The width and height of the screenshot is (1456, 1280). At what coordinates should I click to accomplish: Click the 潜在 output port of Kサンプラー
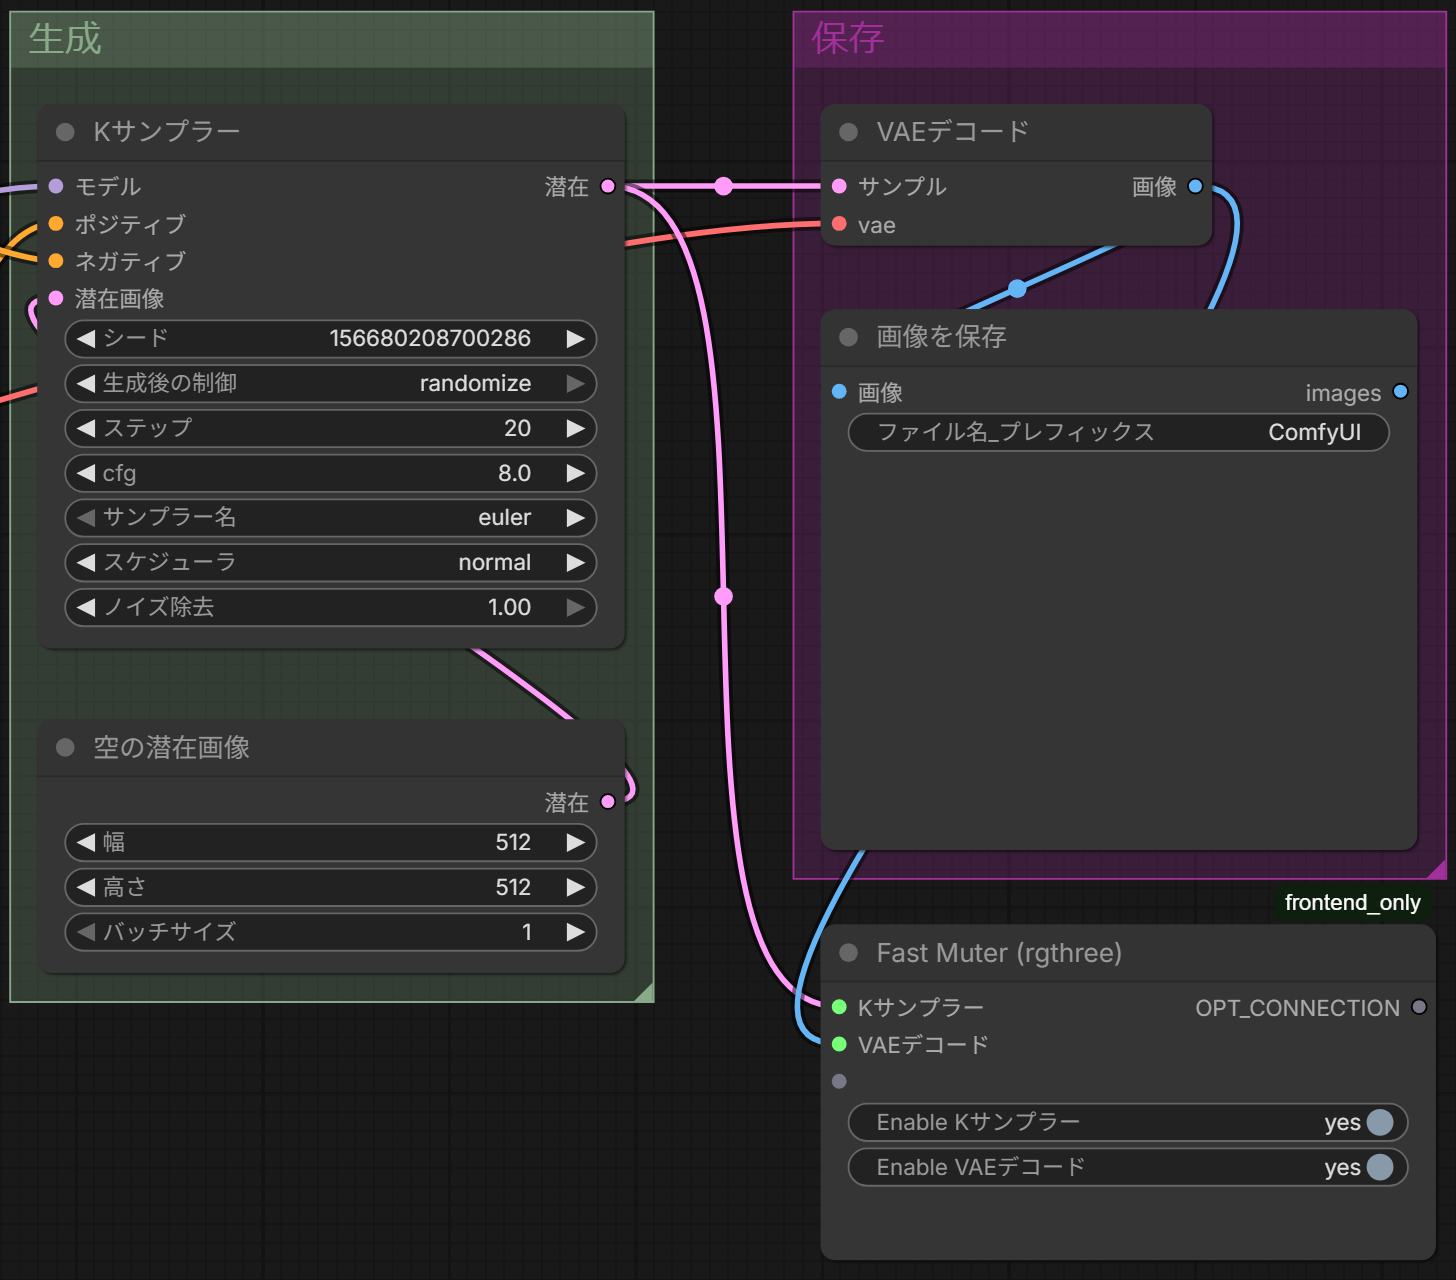point(608,186)
